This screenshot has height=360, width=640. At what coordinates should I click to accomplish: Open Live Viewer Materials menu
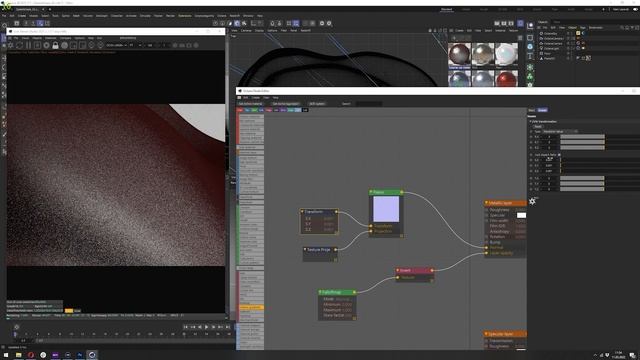click(x=51, y=38)
